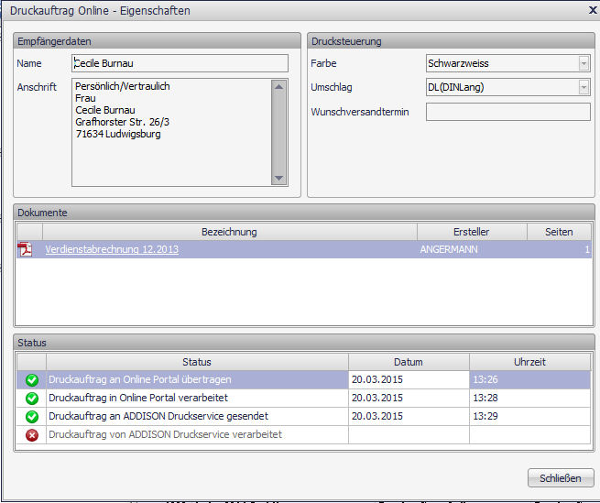Click green check icon for Druckservice gesendet
Screen dimensions: 600x503
tap(32, 416)
